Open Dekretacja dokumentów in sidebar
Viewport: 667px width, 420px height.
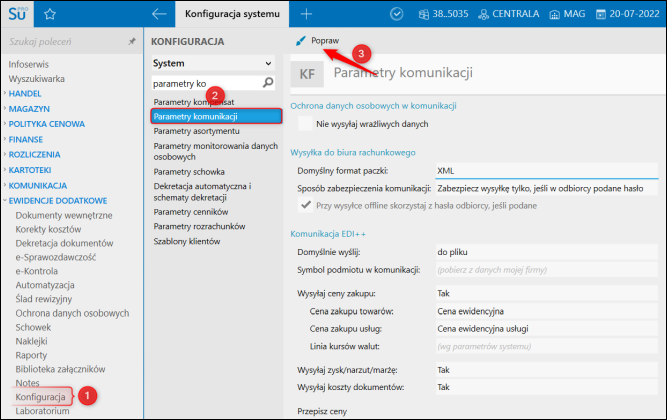(64, 243)
